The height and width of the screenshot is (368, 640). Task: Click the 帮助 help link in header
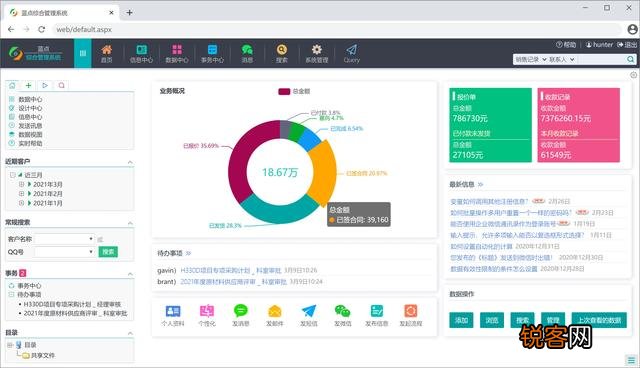click(x=566, y=44)
